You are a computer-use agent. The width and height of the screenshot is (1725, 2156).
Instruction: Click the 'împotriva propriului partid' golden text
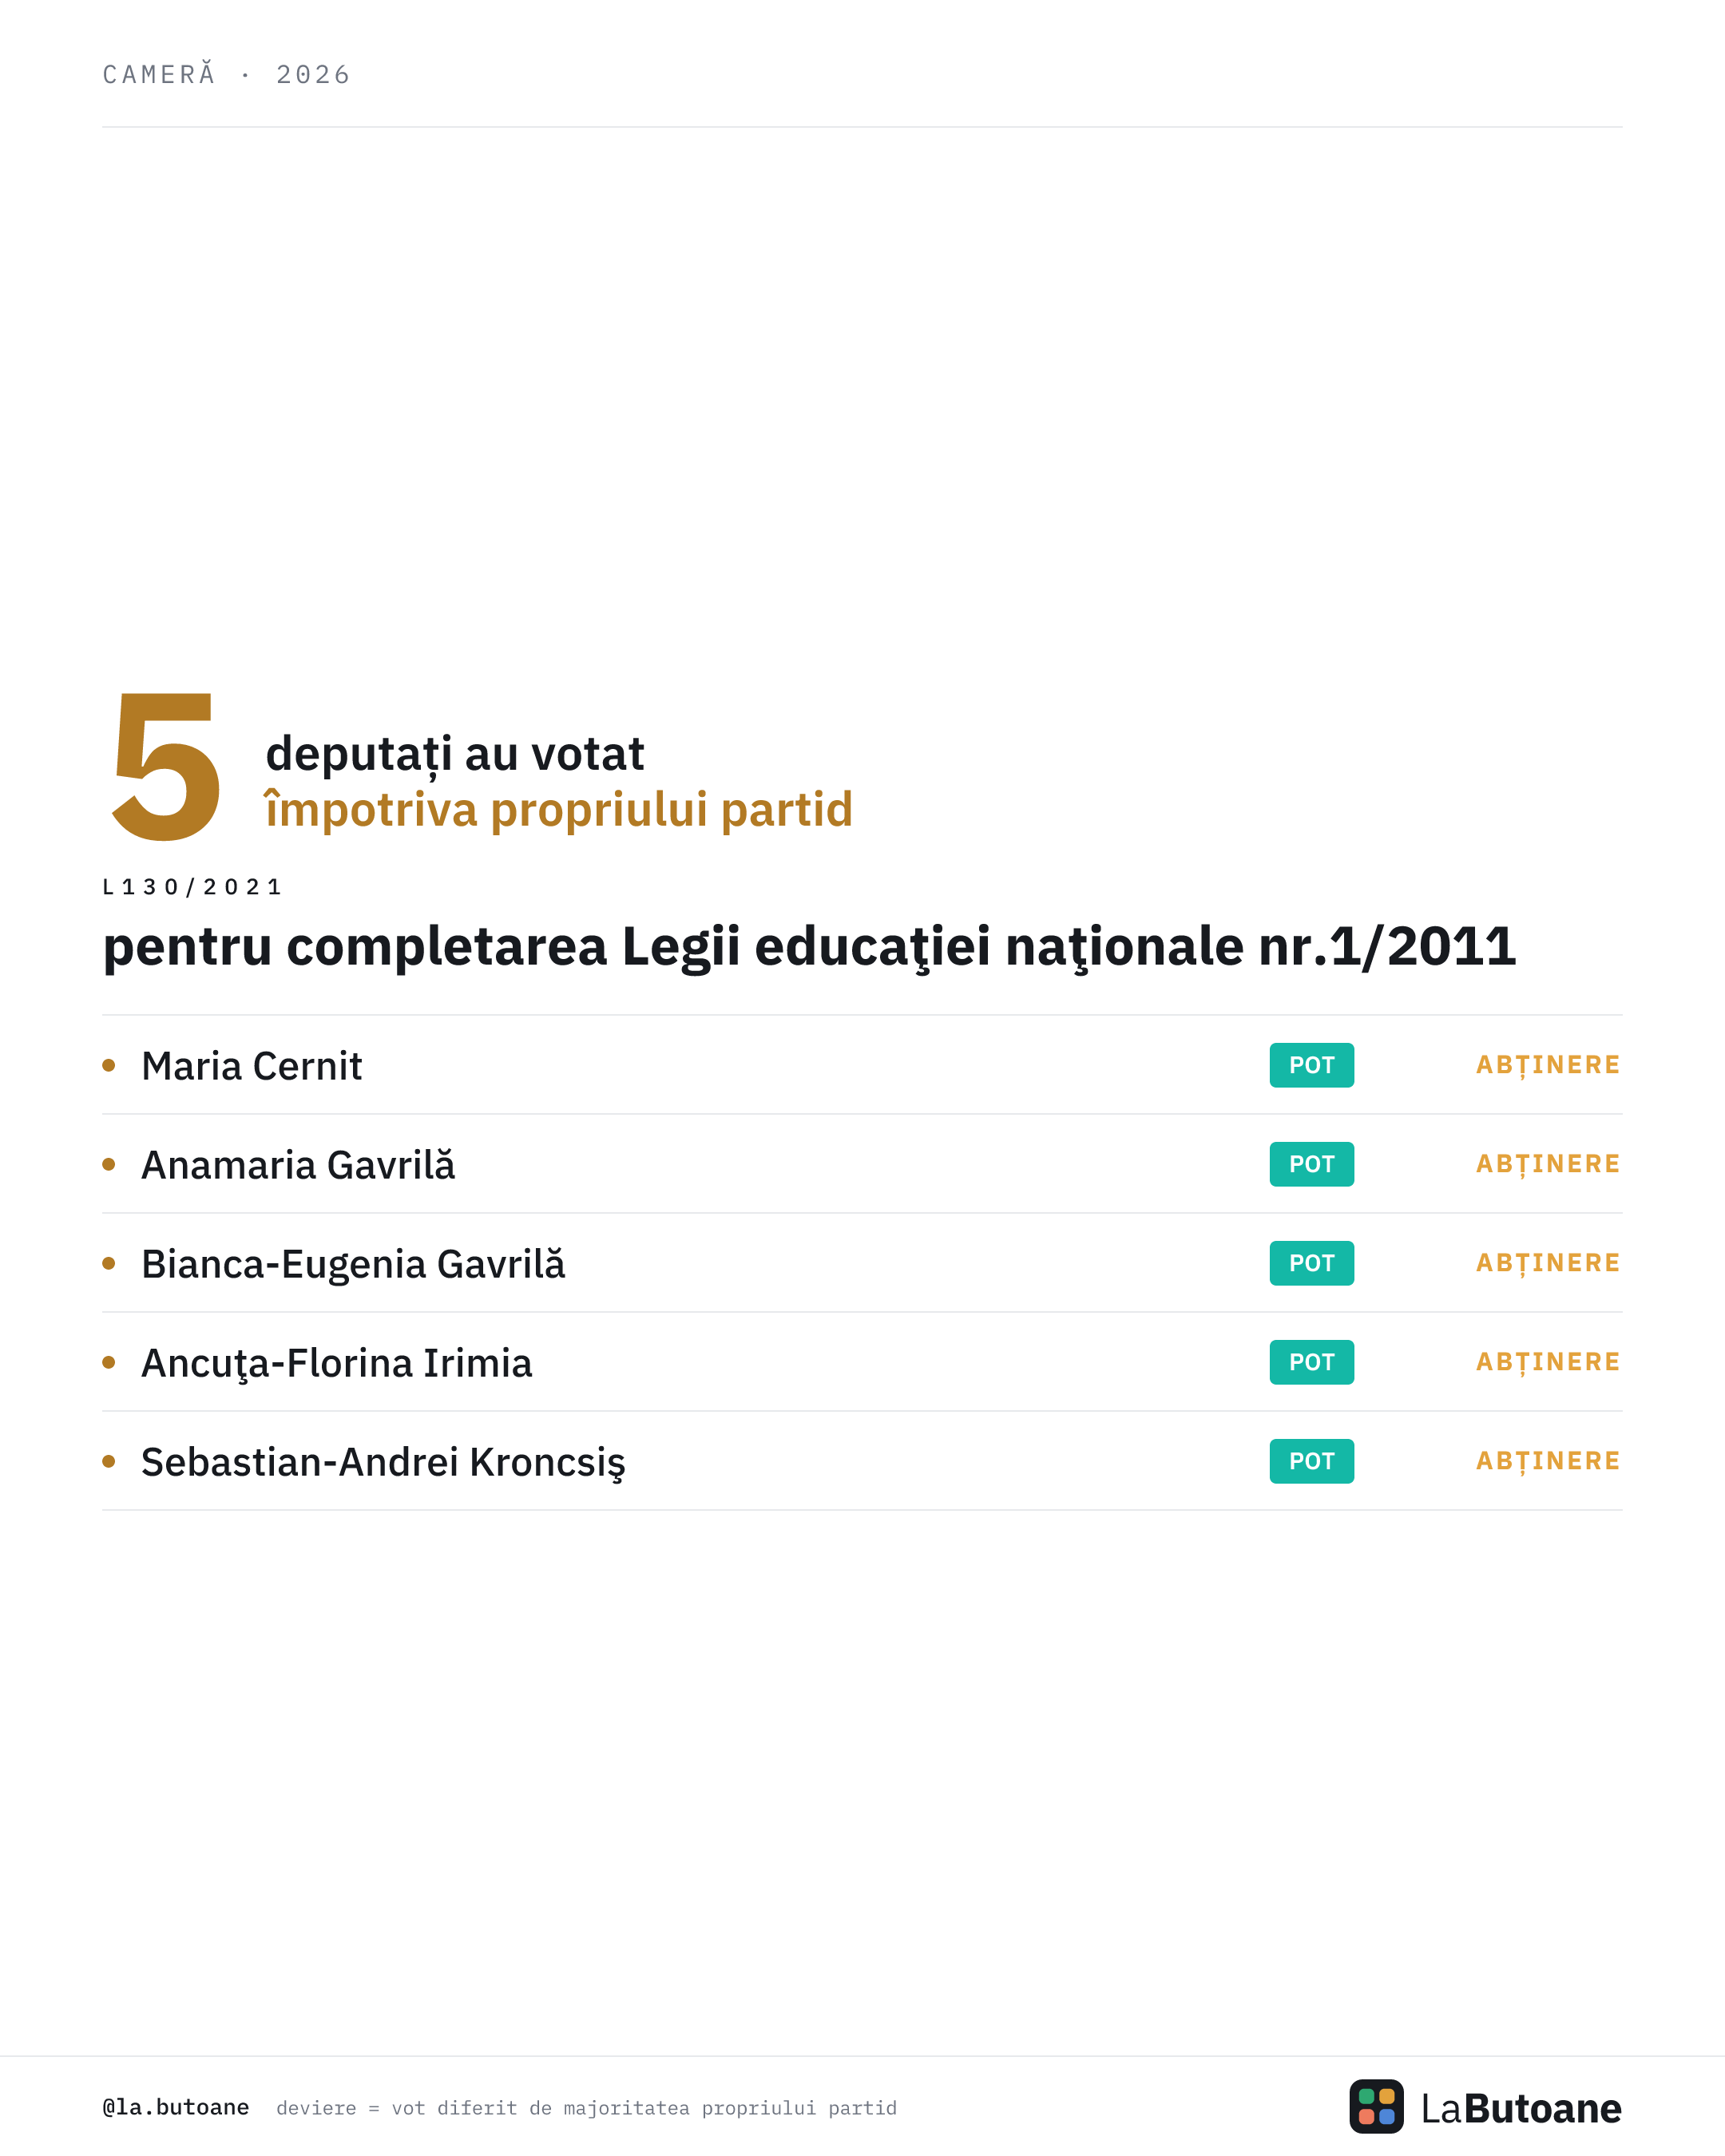click(x=558, y=809)
